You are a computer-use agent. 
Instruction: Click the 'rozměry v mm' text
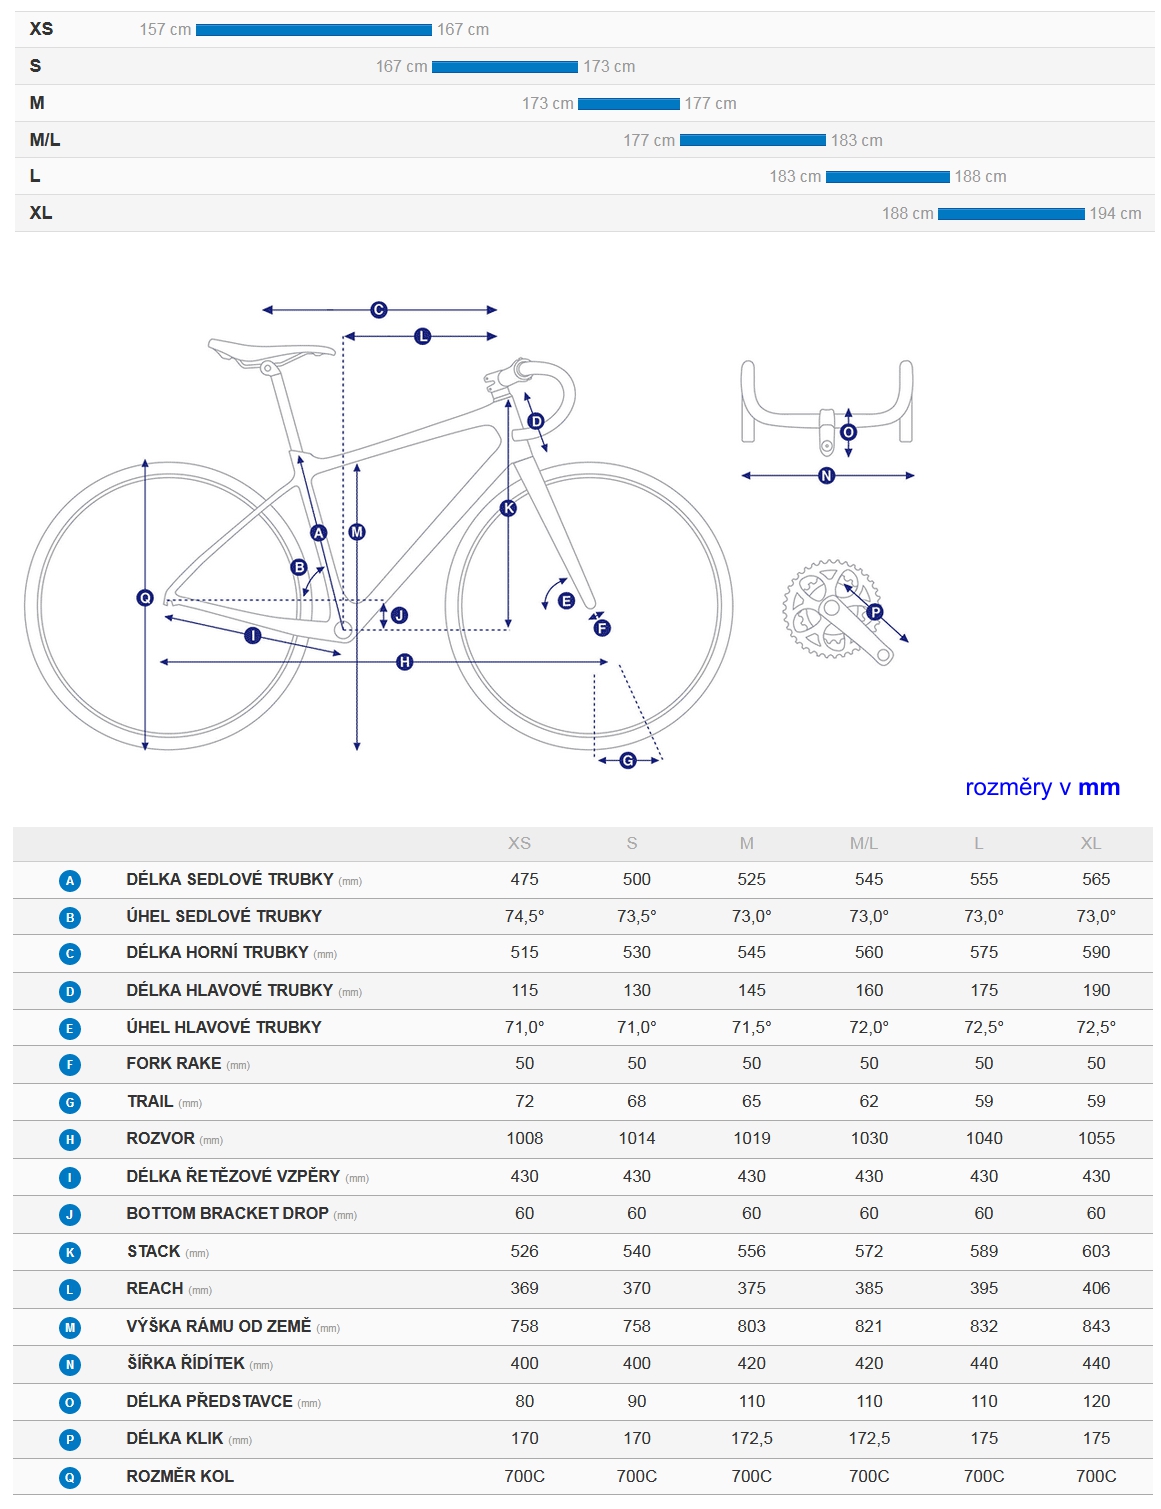click(1042, 788)
